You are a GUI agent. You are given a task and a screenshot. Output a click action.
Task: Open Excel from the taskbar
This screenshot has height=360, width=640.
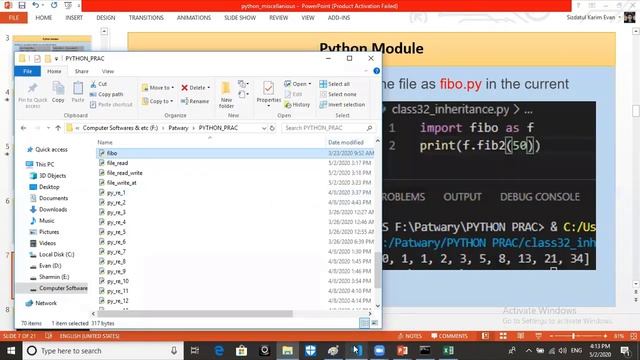448,351
